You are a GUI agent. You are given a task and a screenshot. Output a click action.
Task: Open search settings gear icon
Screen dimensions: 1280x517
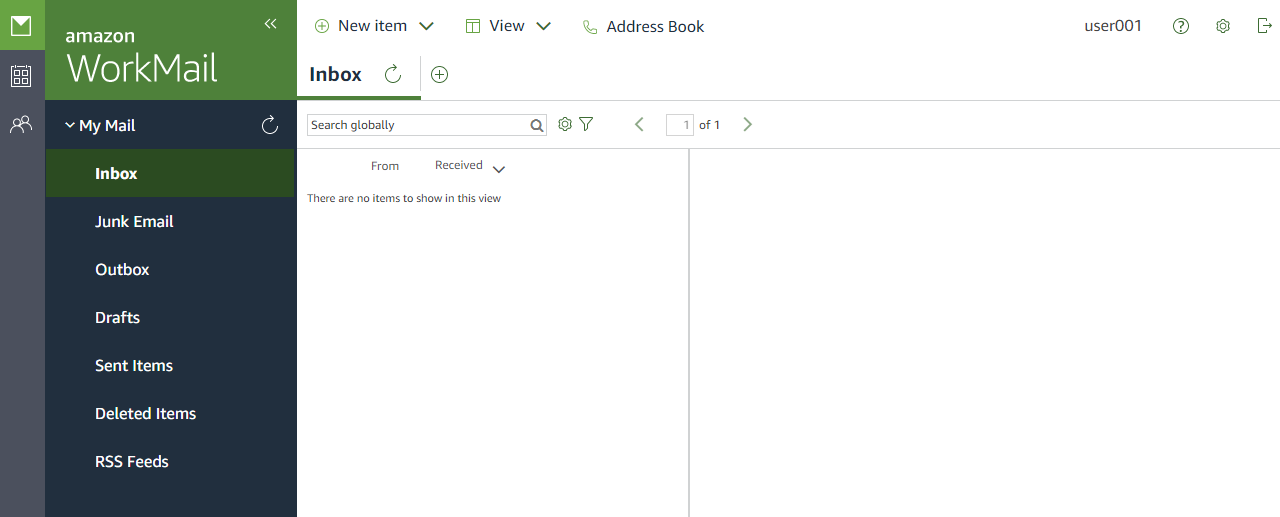pos(565,124)
